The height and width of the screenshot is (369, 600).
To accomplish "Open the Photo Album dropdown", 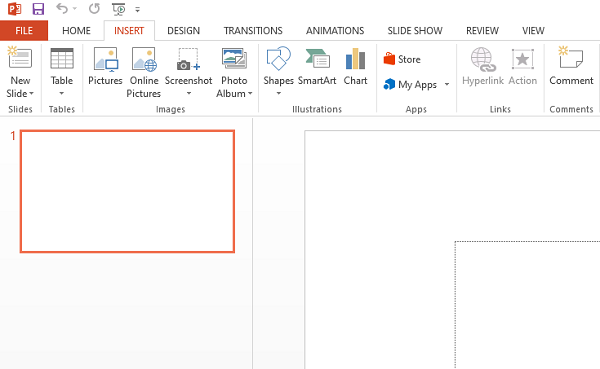I will click(x=250, y=93).
